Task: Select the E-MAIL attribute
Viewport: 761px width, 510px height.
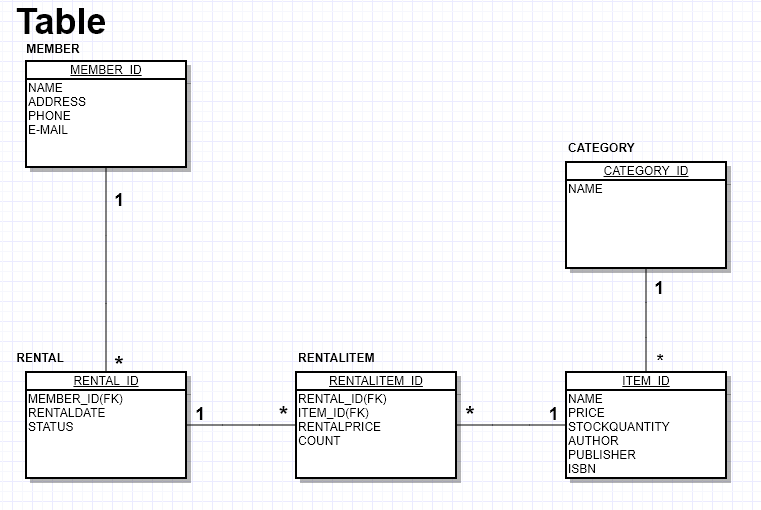Action: pyautogui.click(x=48, y=130)
